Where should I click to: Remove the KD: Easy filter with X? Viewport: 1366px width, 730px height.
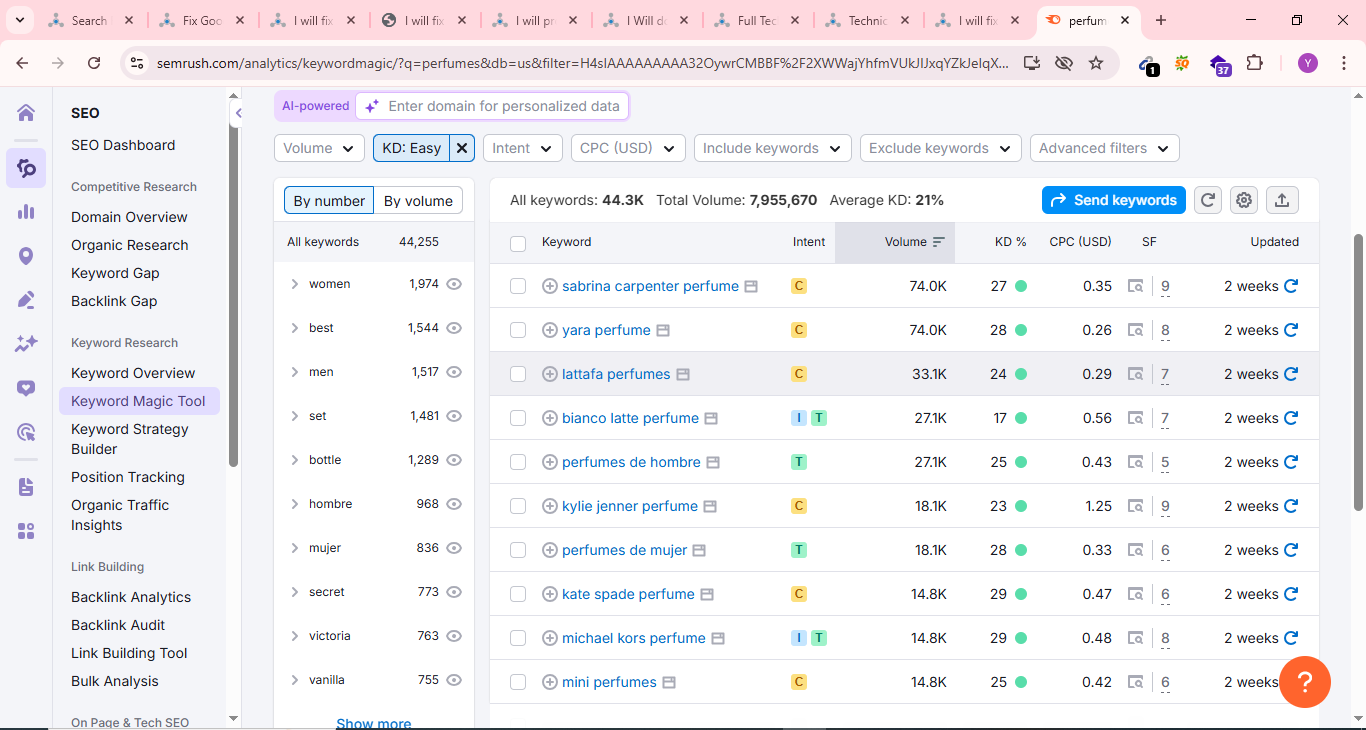[x=461, y=148]
